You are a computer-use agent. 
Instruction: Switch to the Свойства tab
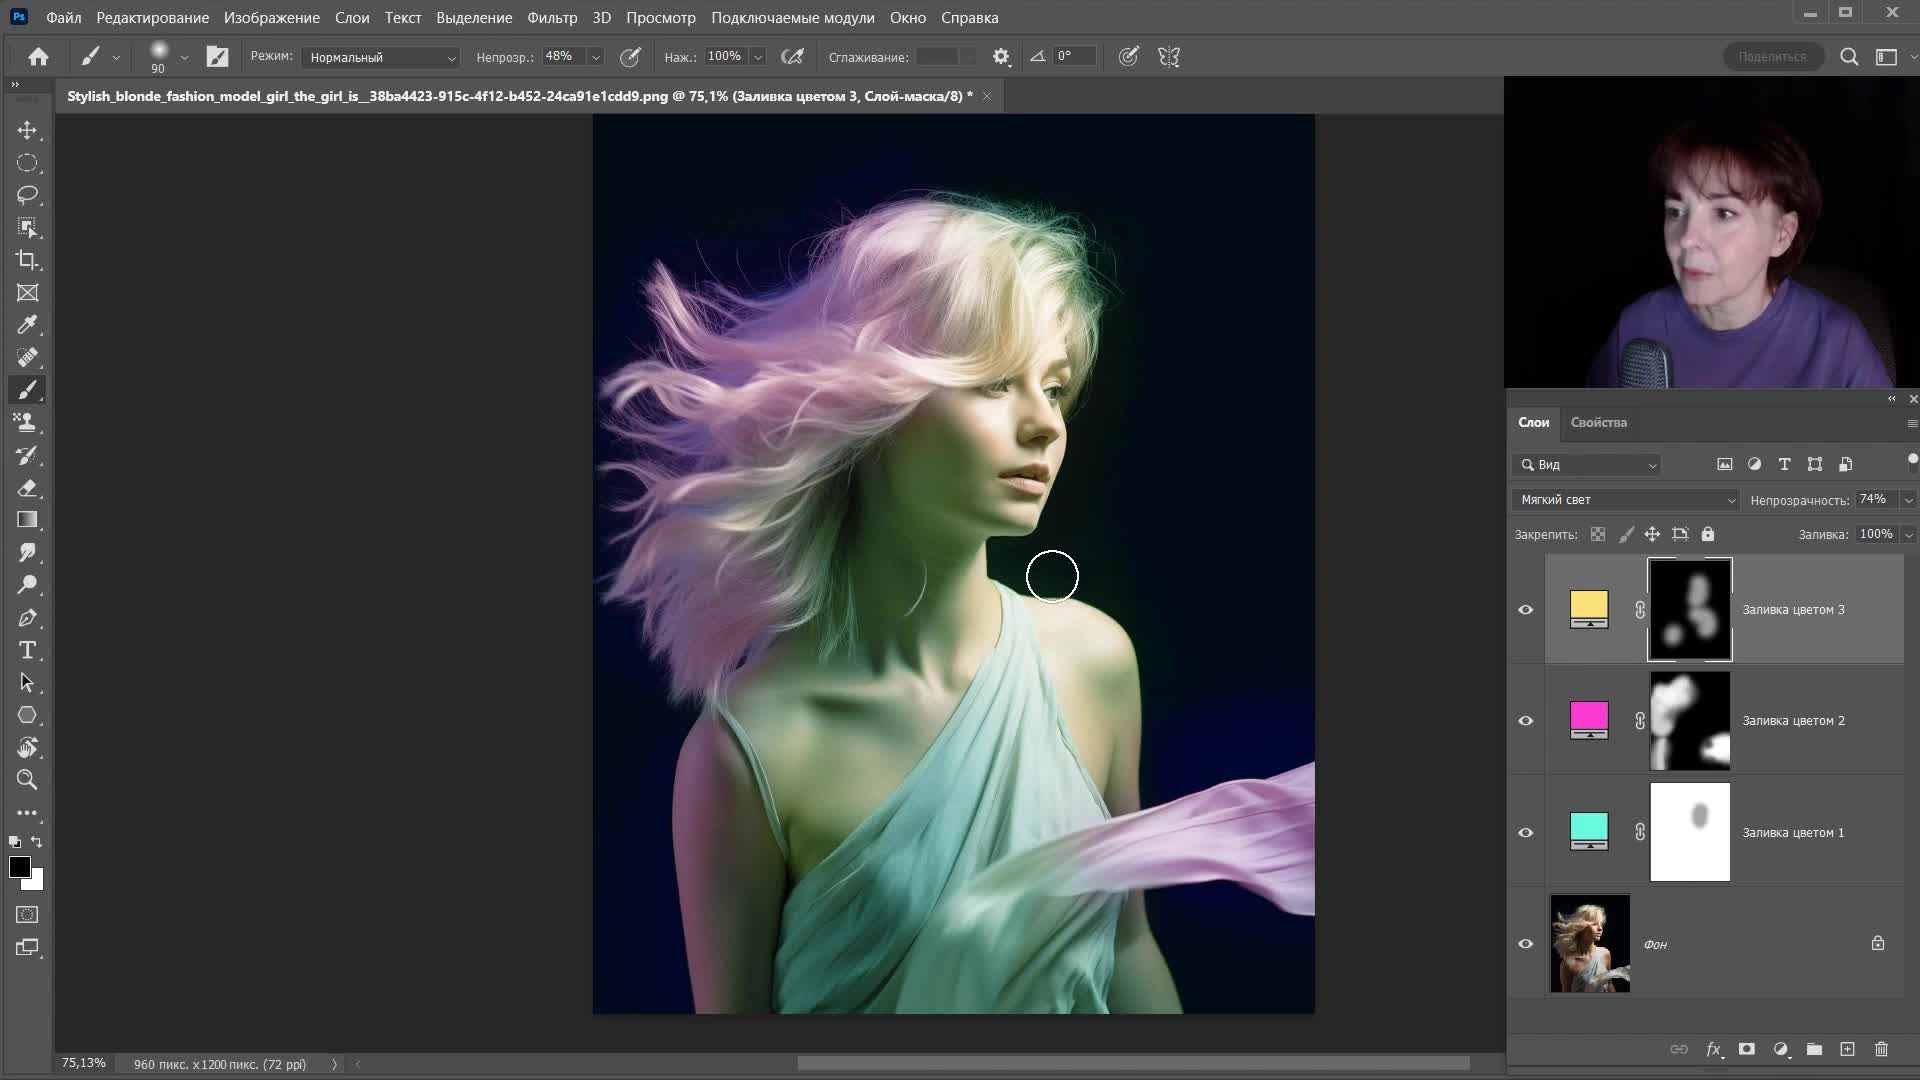[x=1598, y=422]
